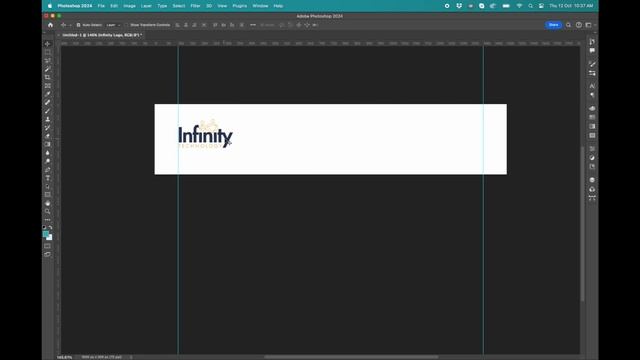Select the History Brush tool
Screen dimensions: 640x360
click(47, 128)
